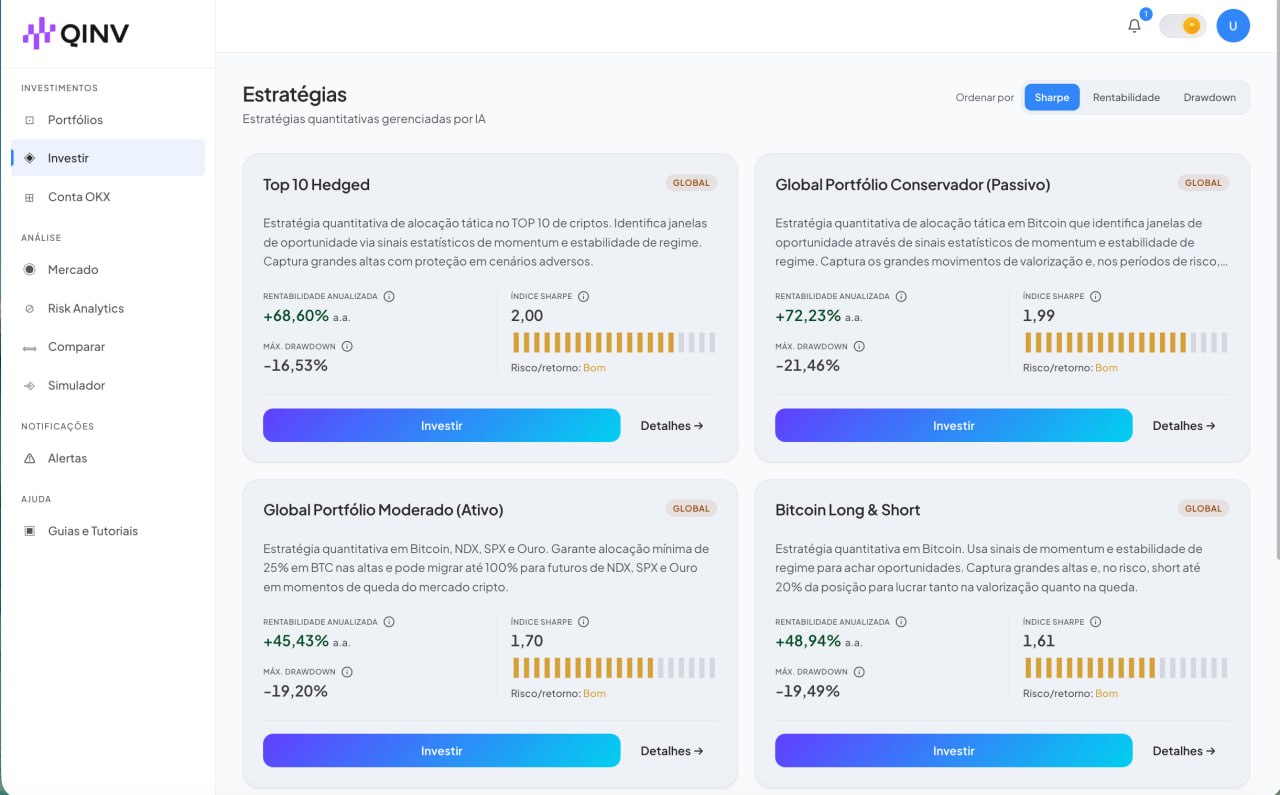Click Índice Sharpe info icon on Conservador card
Viewport: 1280px width, 795px height.
click(1095, 296)
